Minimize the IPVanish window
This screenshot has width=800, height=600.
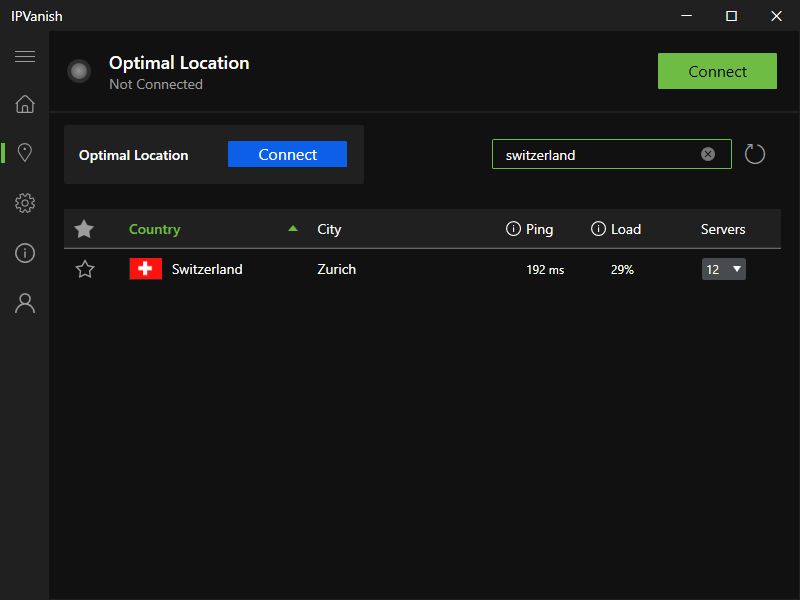pyautogui.click(x=687, y=16)
